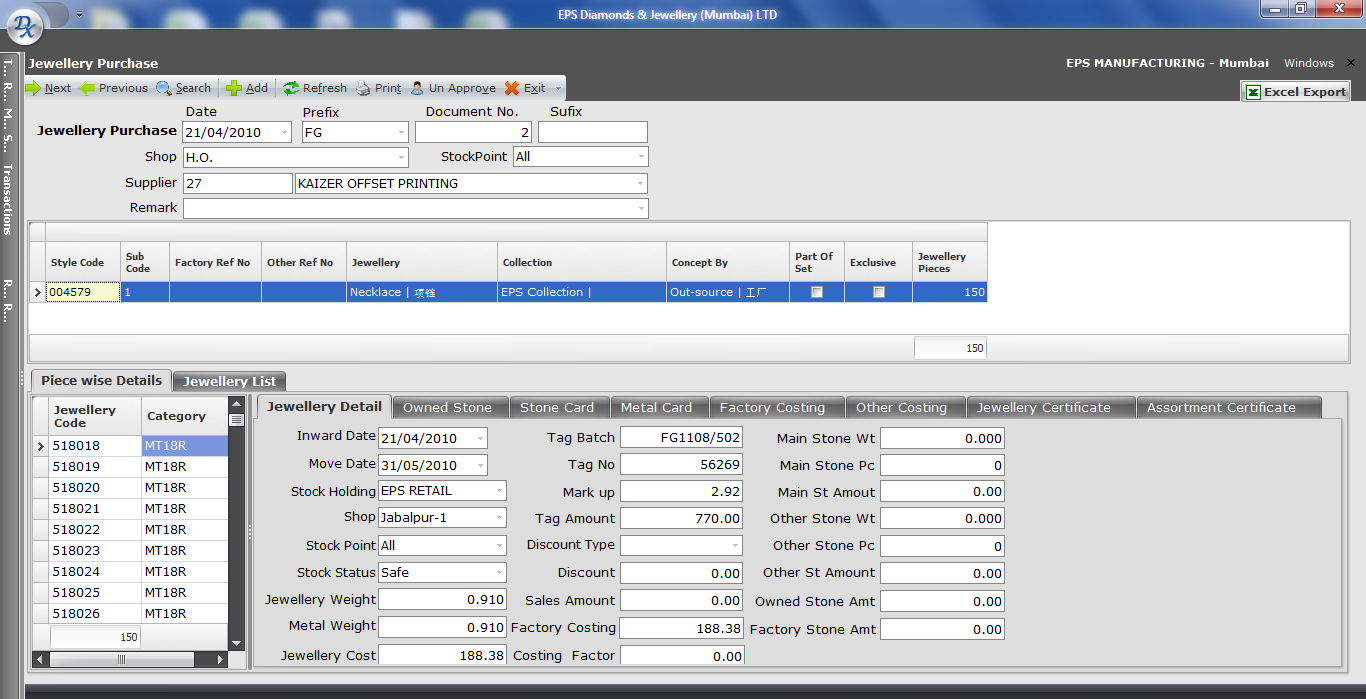The width and height of the screenshot is (1366, 699).
Task: Open the Stone Card tab
Action: click(x=557, y=408)
